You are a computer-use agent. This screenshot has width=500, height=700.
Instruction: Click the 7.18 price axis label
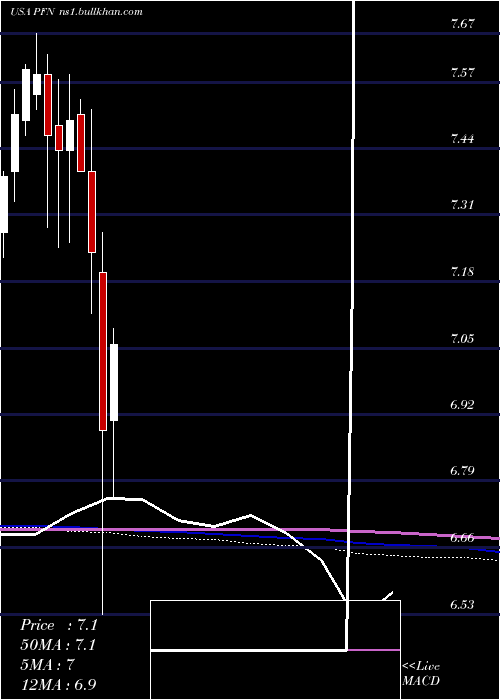coord(462,272)
